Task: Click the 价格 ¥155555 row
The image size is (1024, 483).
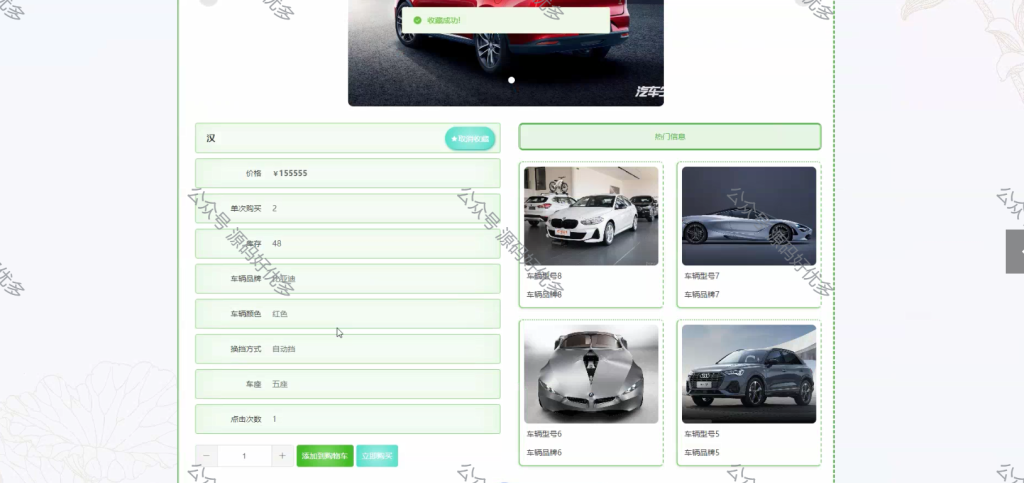Action: point(347,173)
